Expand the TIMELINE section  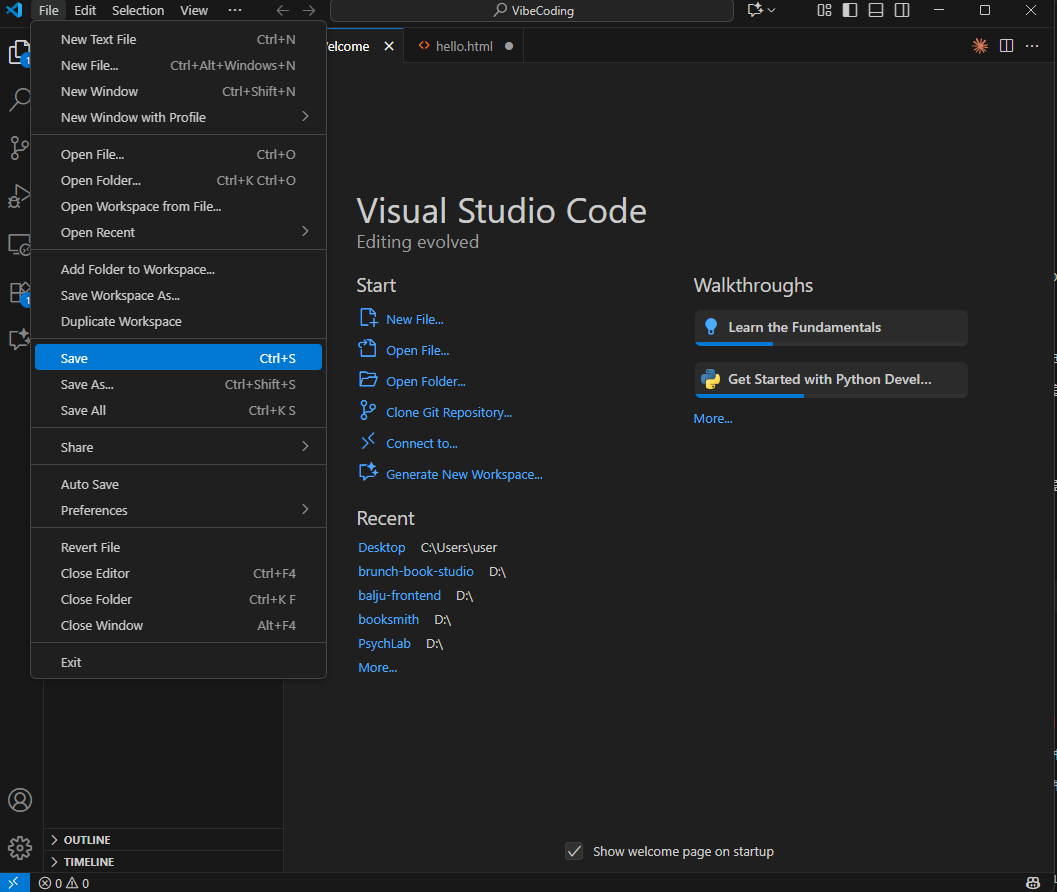point(88,862)
